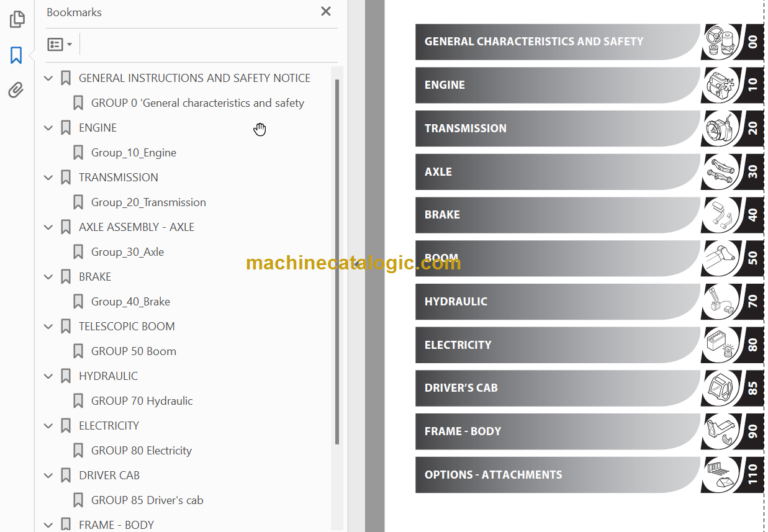Click the DRIVER'S CAB section banner
Image resolution: width=768 pixels, height=532 pixels.
(558, 388)
